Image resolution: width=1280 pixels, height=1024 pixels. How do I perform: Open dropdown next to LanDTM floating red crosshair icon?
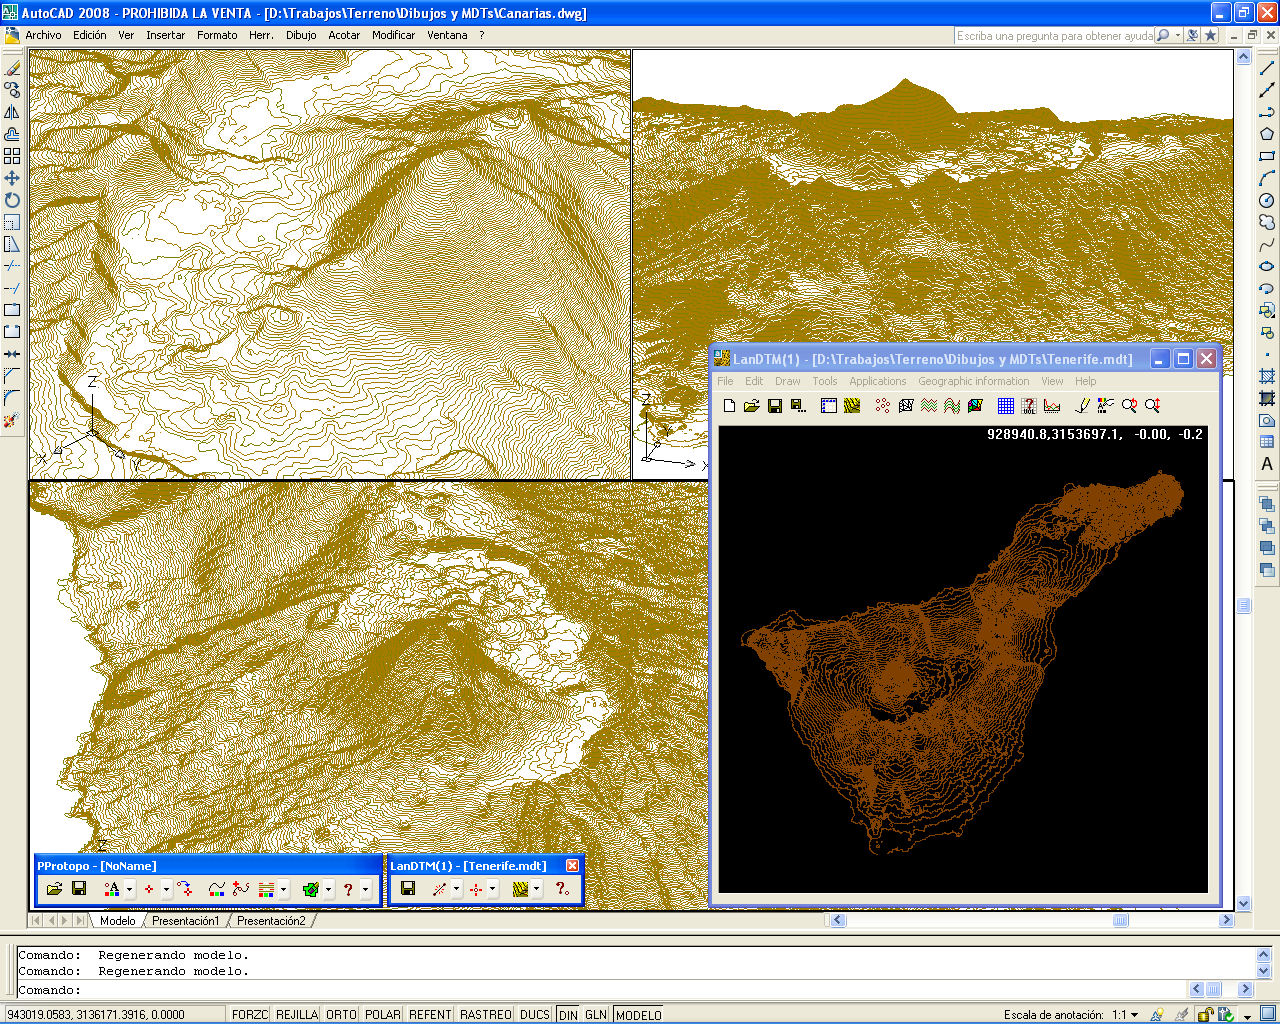click(x=493, y=889)
